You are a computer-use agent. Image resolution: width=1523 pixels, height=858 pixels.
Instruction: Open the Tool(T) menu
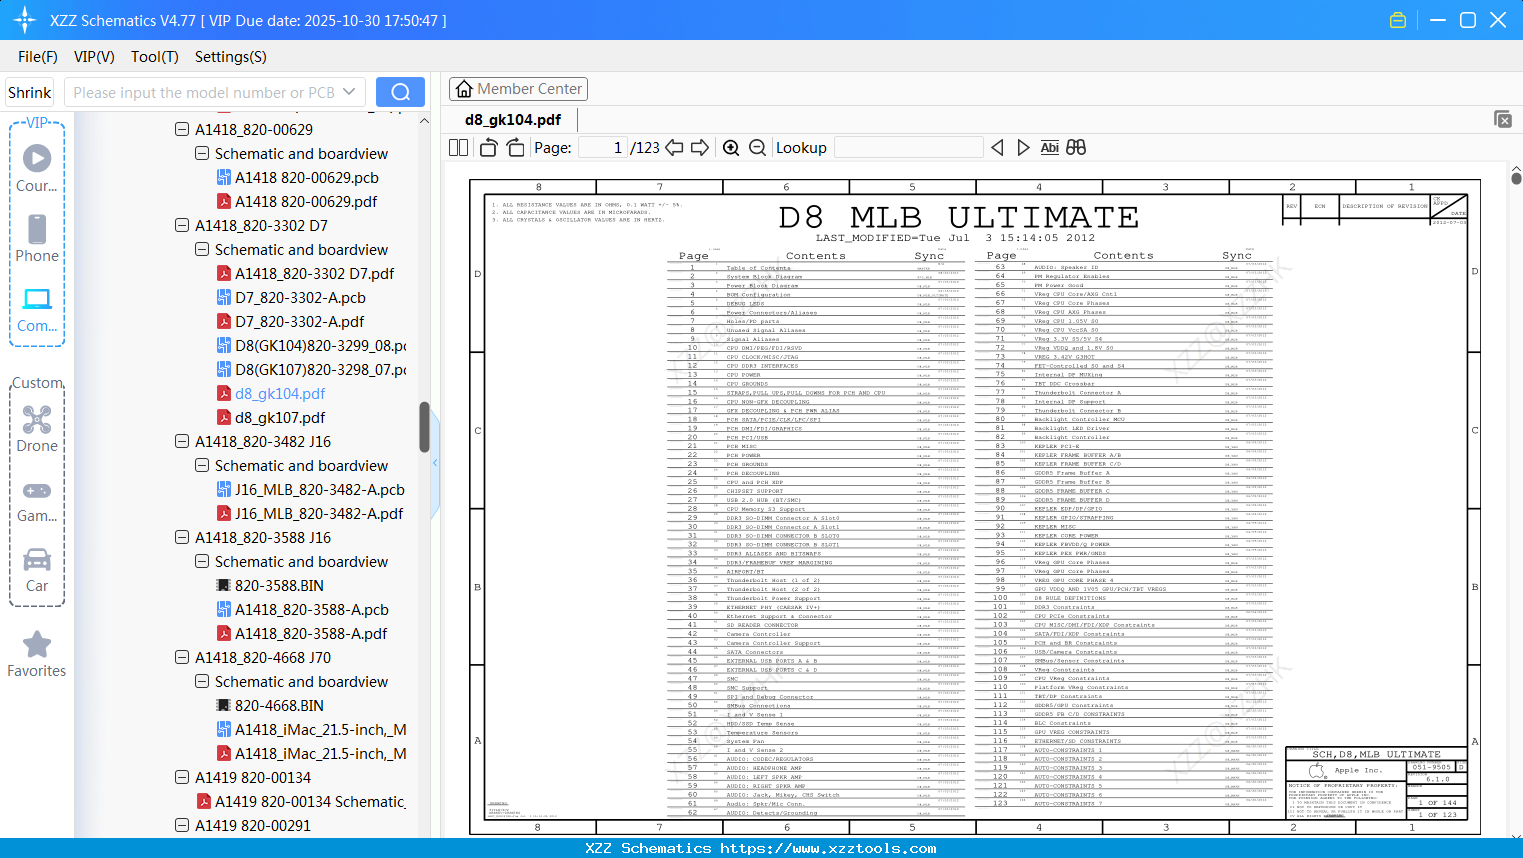click(x=154, y=57)
